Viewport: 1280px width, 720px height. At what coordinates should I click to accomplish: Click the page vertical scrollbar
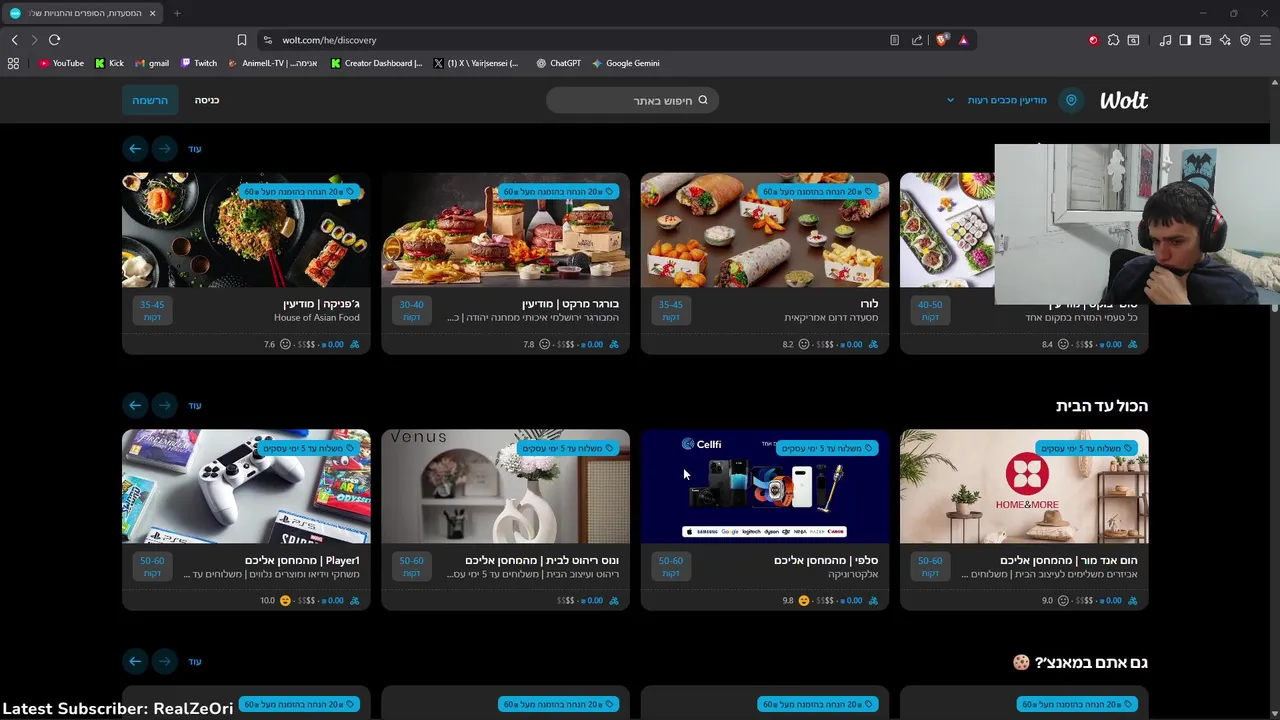coord(1275,400)
